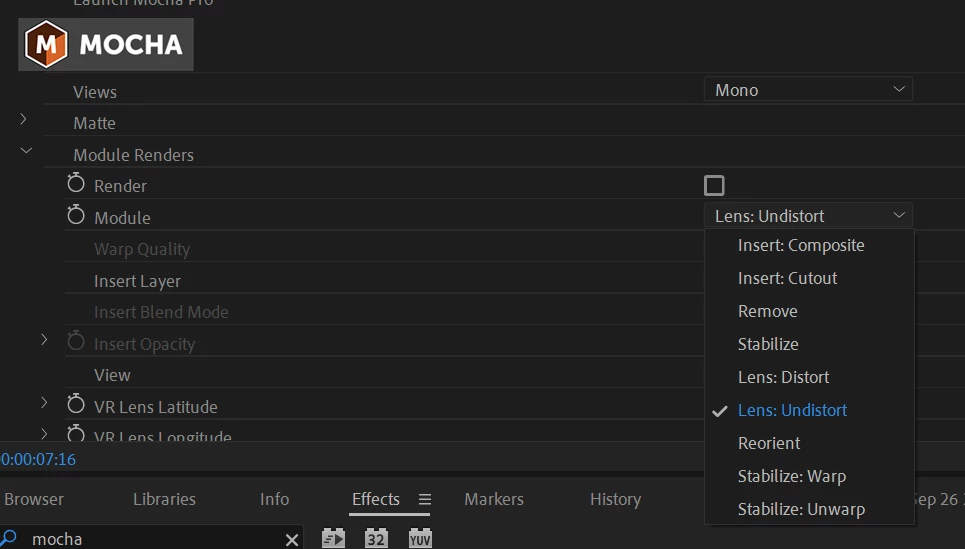965x549 pixels.
Task: Switch to the Info tab
Action: click(274, 499)
